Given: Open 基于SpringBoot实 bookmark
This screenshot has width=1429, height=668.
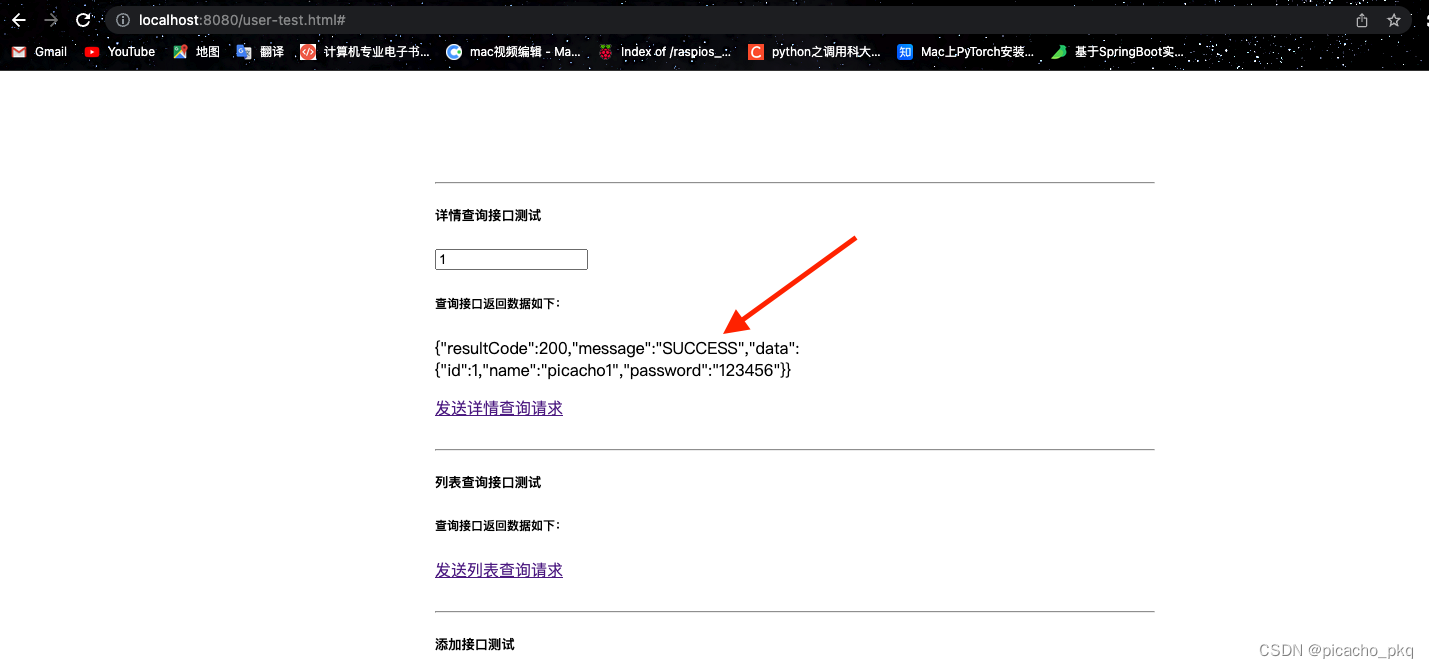Looking at the screenshot, I should pyautogui.click(x=1117, y=52).
